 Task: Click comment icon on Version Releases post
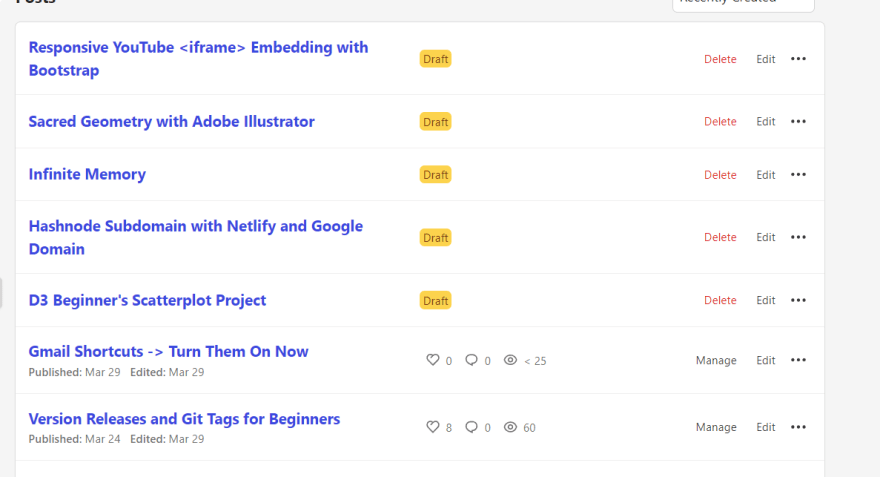471,427
